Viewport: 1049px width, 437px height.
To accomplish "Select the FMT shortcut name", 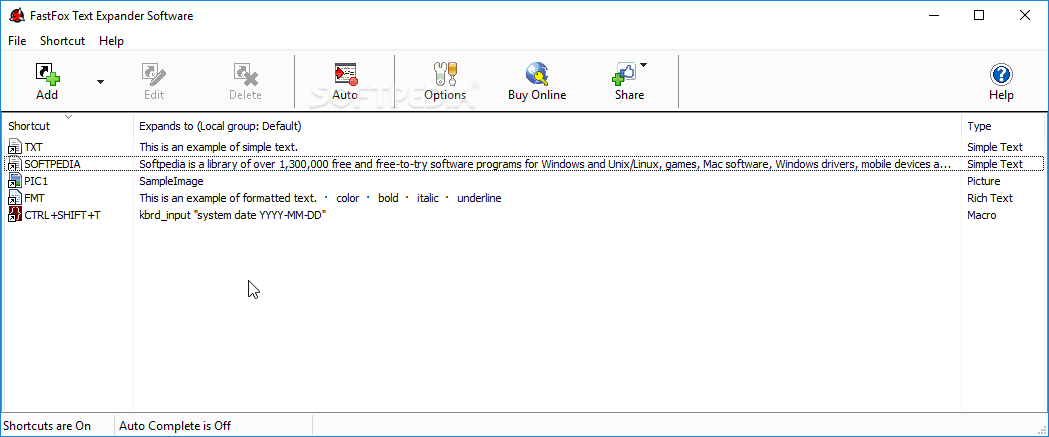I will [x=34, y=198].
